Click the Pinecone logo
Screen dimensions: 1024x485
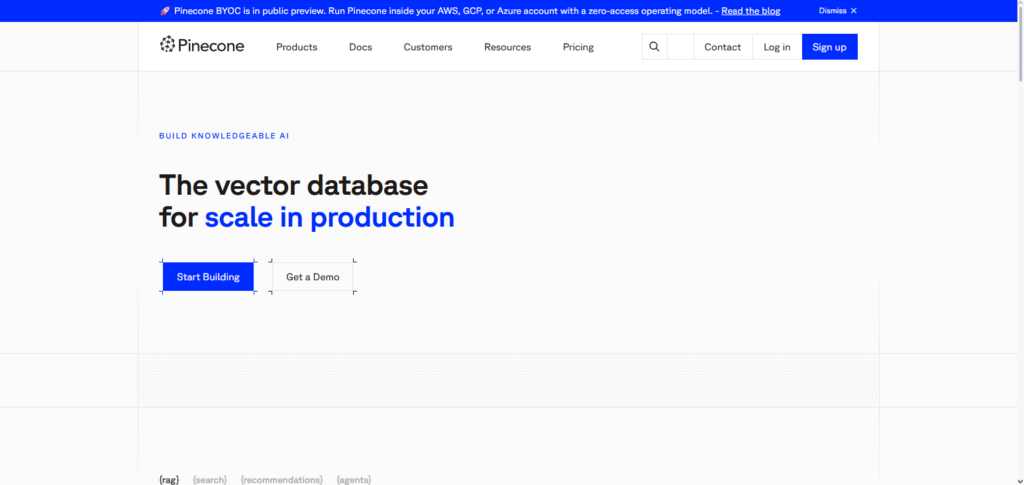coord(202,45)
